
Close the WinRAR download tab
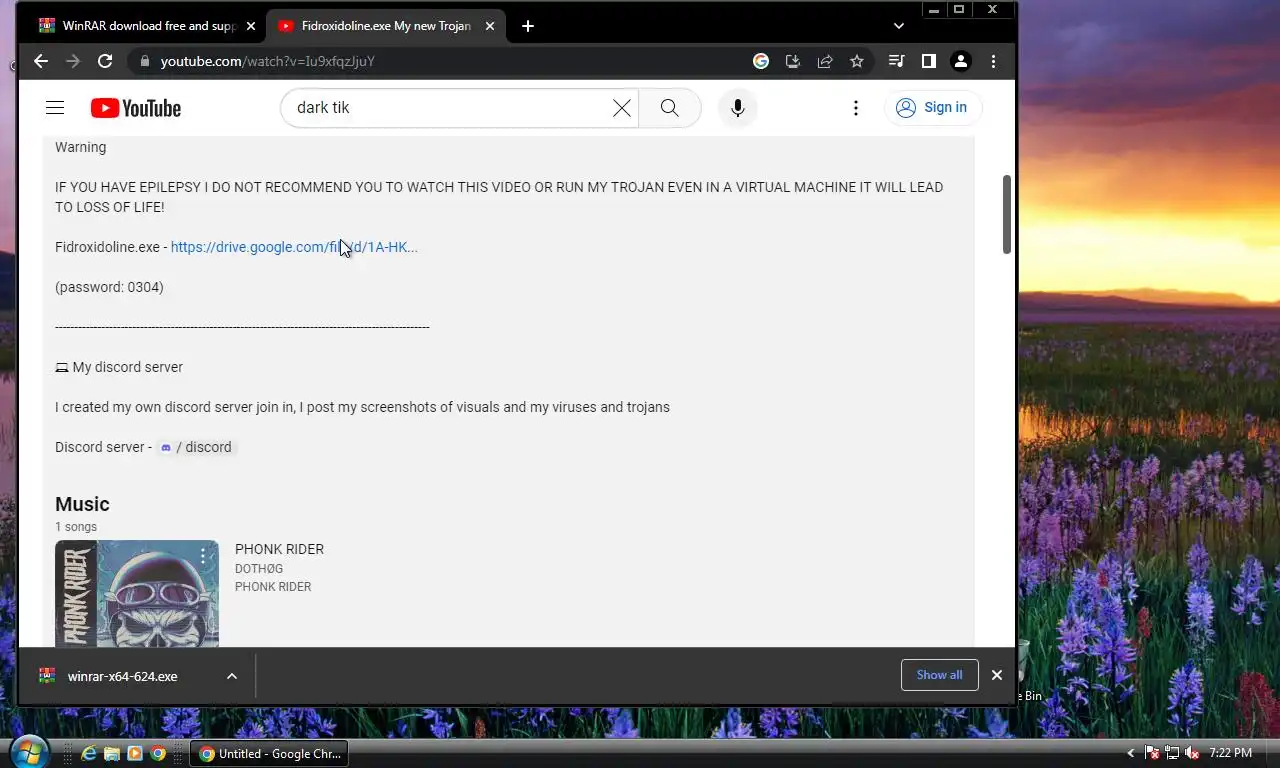[x=250, y=26]
